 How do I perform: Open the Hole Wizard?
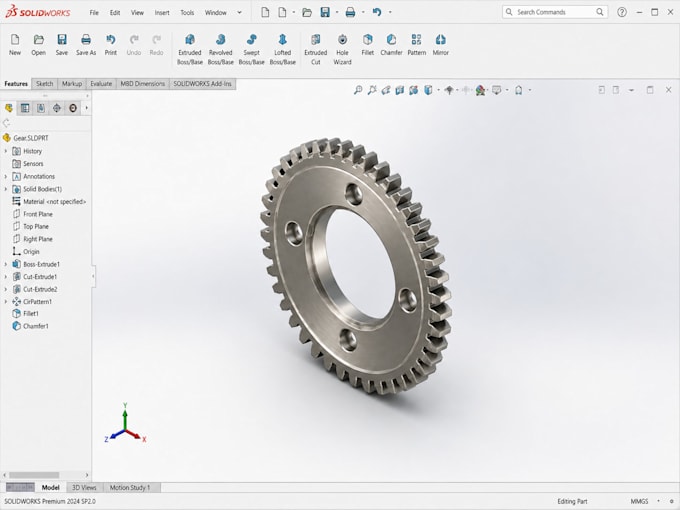click(342, 49)
